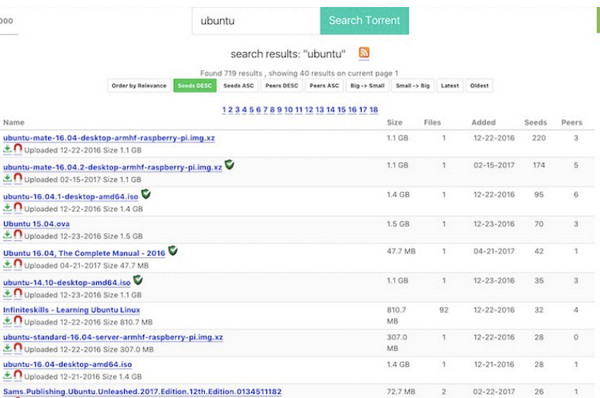Screen dimensions: 600x398
Task: Sort results by Peers ASC
Action: coord(324,86)
